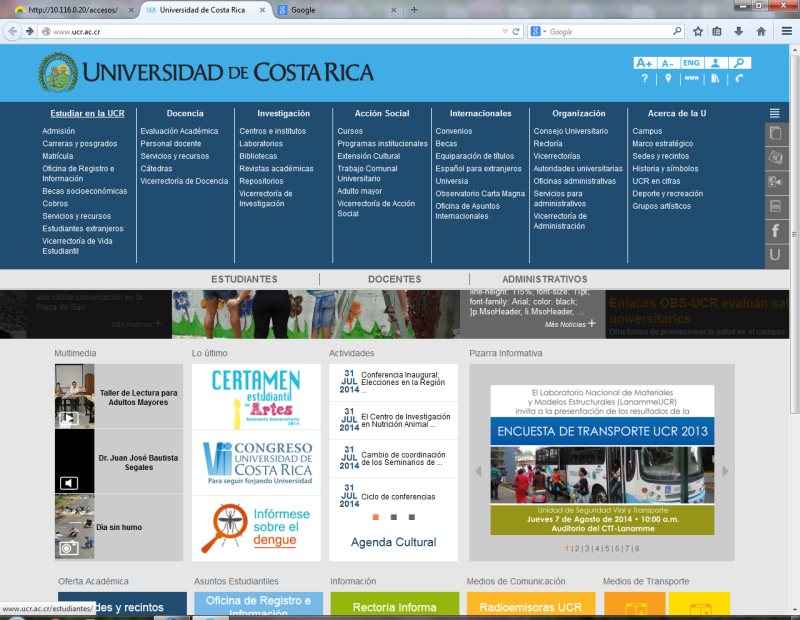Bookmark this page with star icon
Screen dimensions: 800x620
pos(698,32)
